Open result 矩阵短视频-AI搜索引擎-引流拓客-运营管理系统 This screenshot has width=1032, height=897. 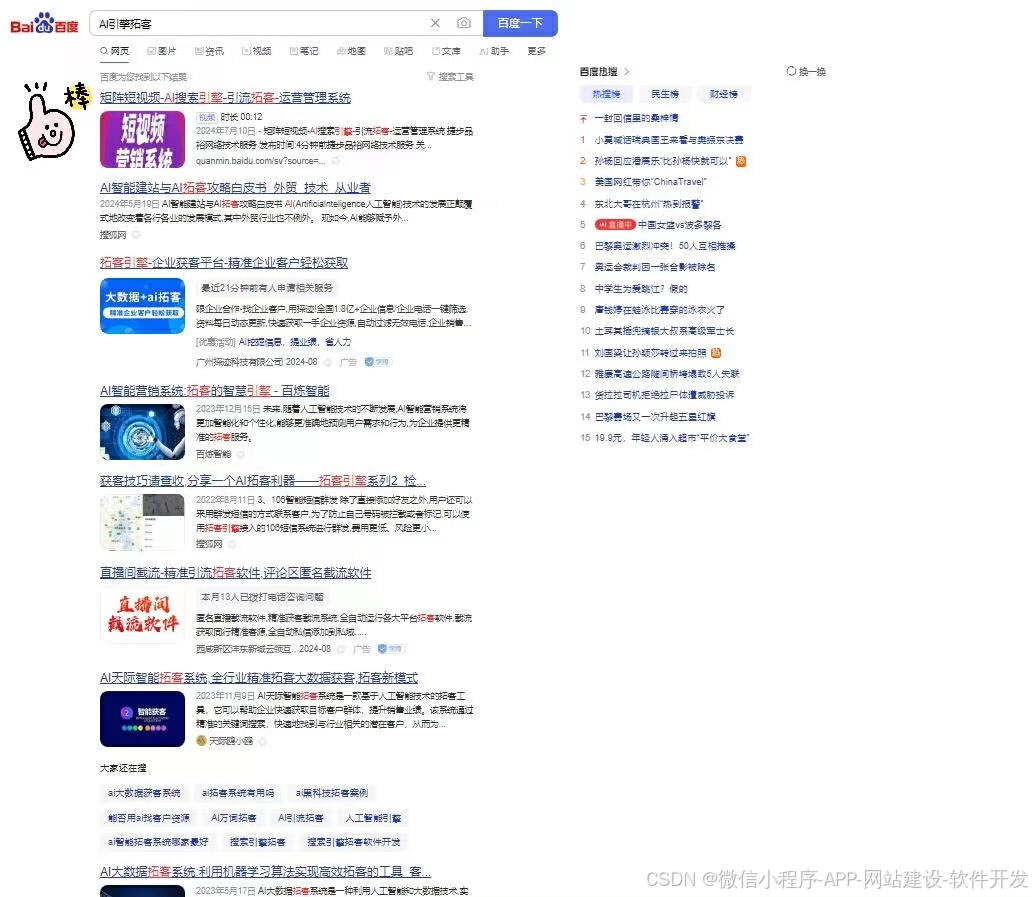point(225,98)
